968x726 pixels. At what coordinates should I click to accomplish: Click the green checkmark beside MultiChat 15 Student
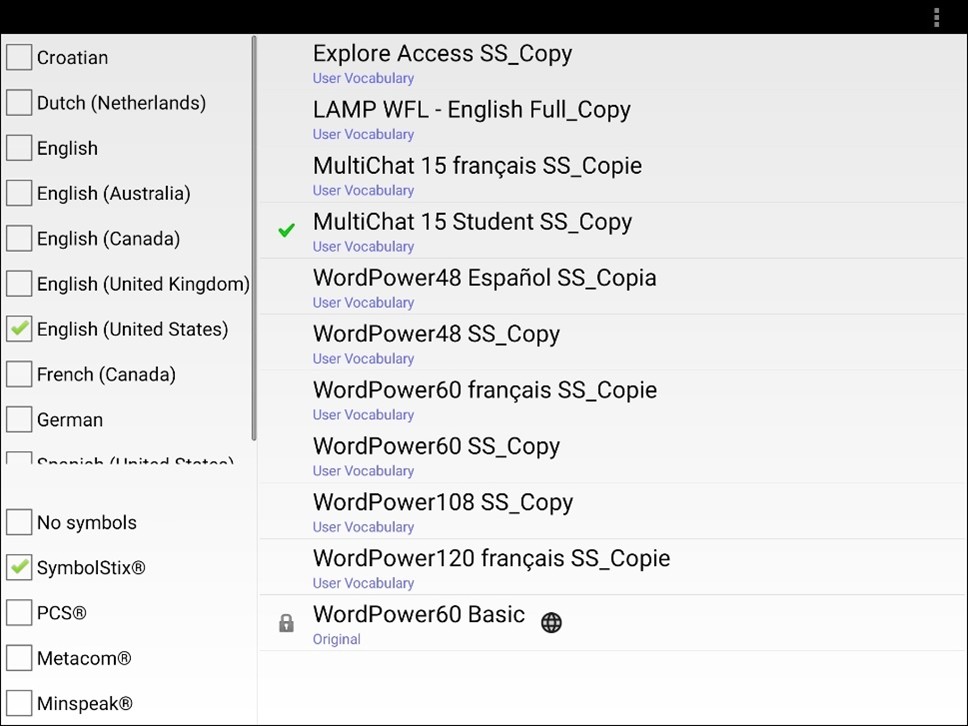tap(287, 230)
